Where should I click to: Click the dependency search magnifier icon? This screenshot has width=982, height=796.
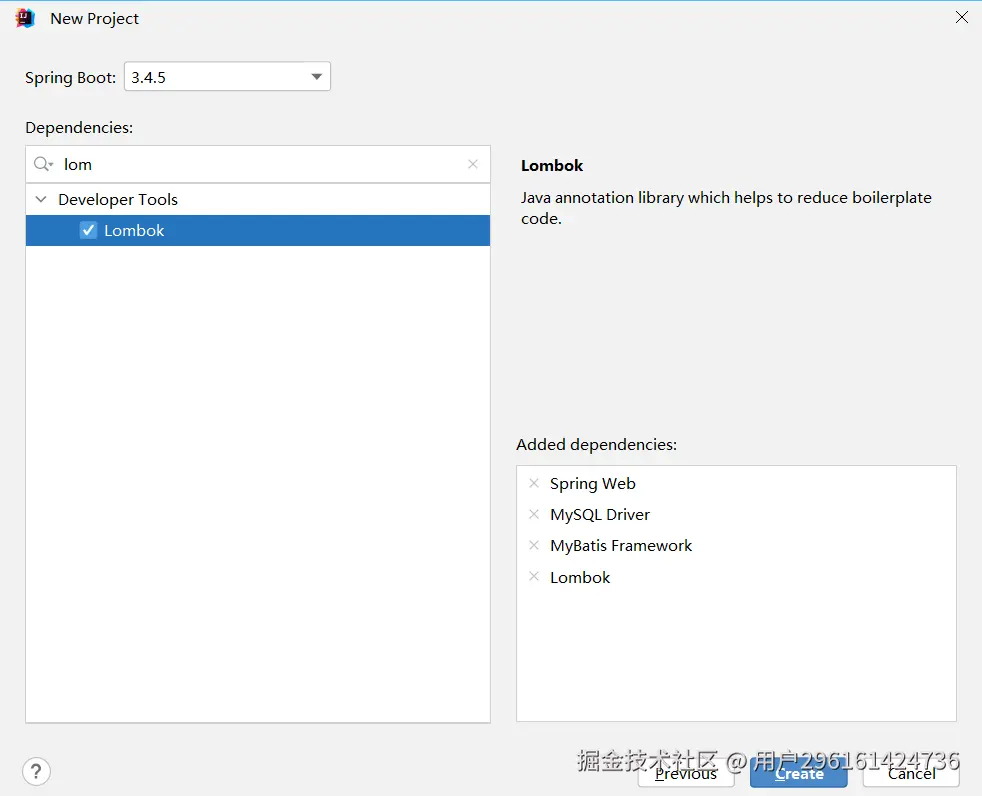43,164
